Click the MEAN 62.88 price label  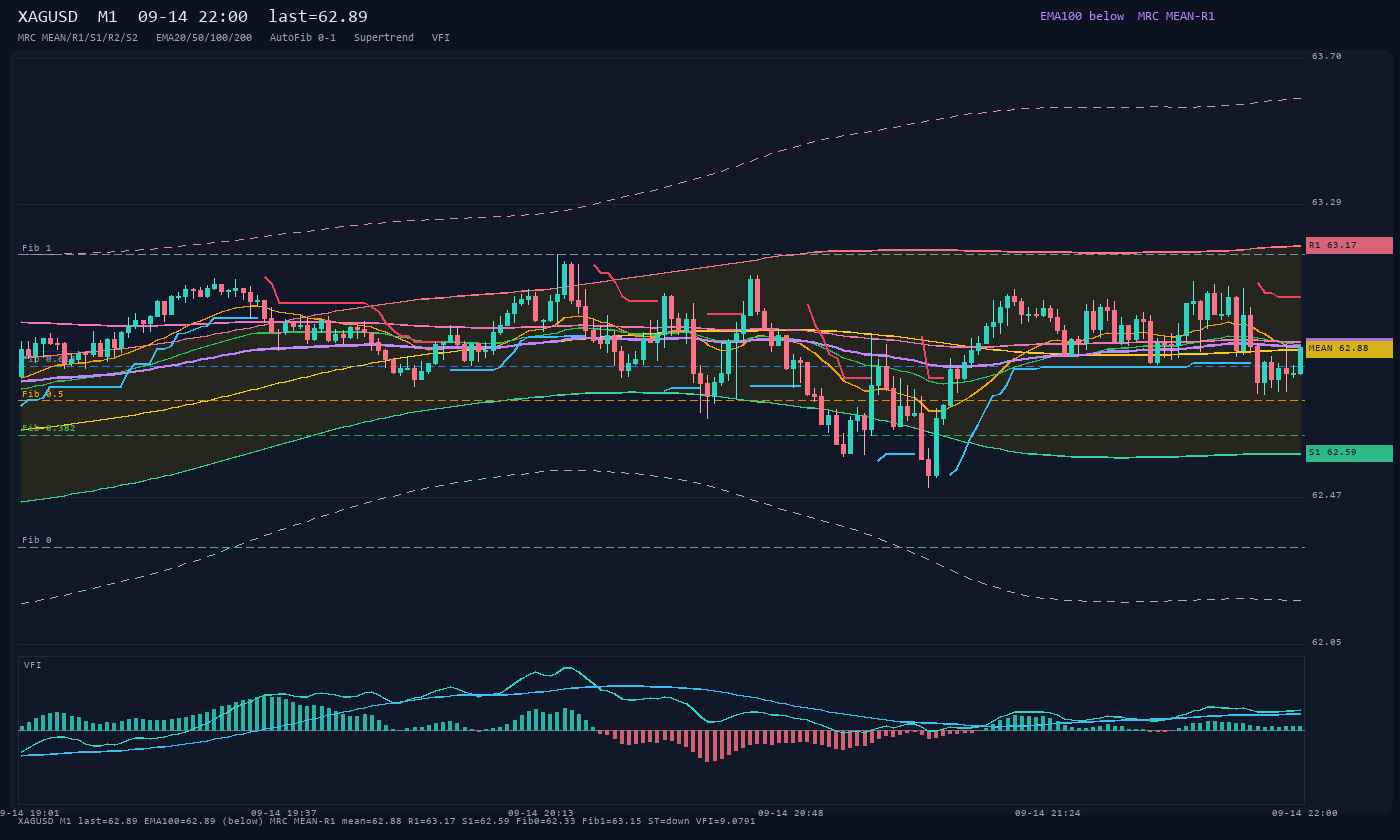(1349, 349)
